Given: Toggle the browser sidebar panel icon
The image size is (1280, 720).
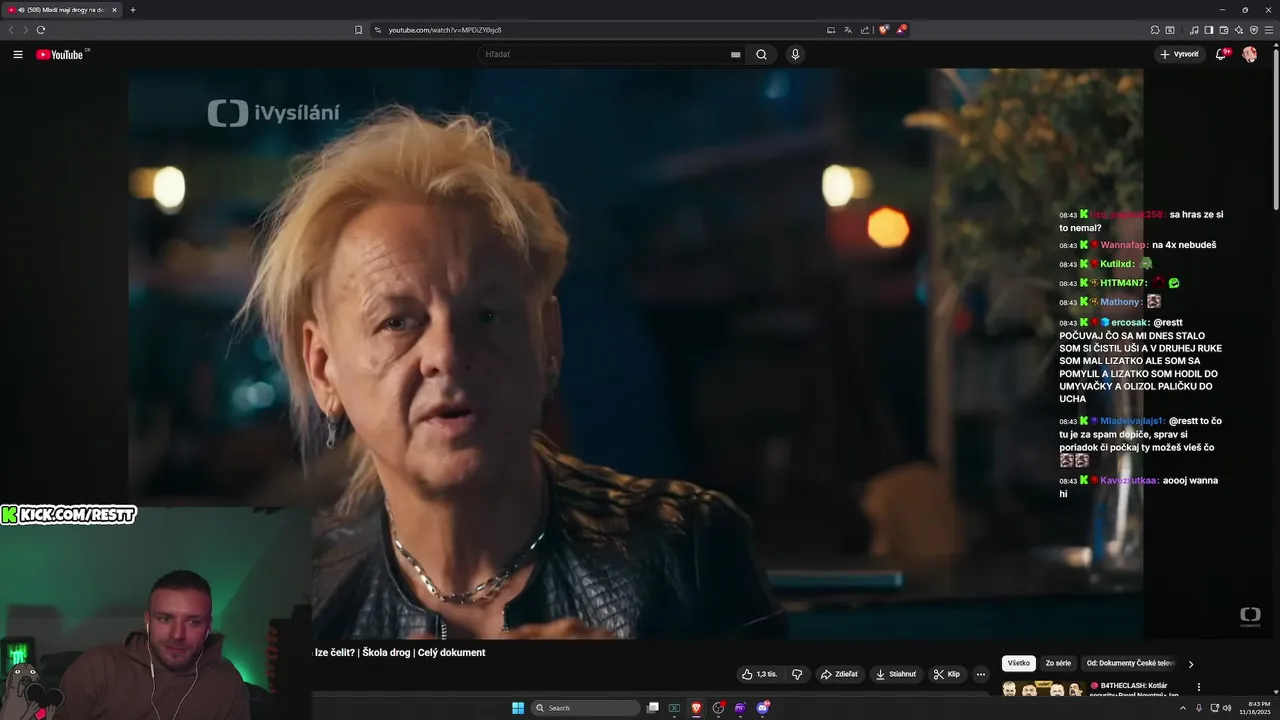Looking at the screenshot, I should click(1209, 30).
